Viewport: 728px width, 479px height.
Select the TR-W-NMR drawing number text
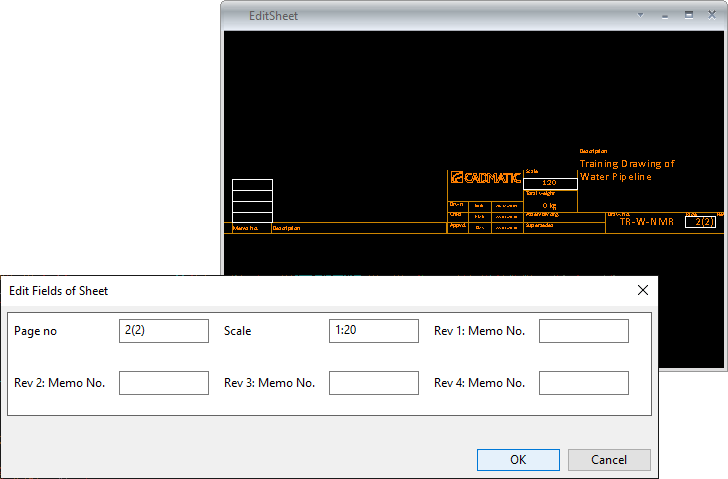(646, 222)
